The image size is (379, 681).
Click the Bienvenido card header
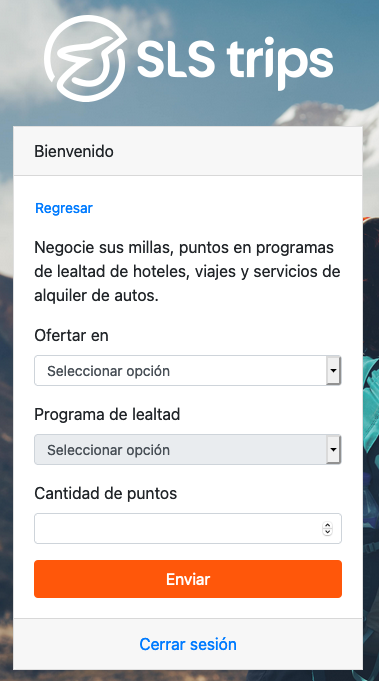point(188,151)
